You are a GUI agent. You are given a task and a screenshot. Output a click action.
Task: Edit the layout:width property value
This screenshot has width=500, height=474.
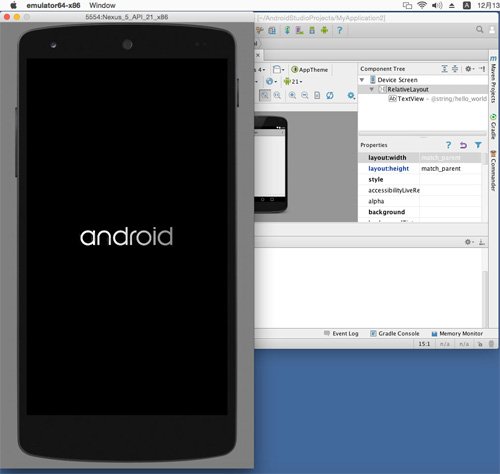point(450,158)
